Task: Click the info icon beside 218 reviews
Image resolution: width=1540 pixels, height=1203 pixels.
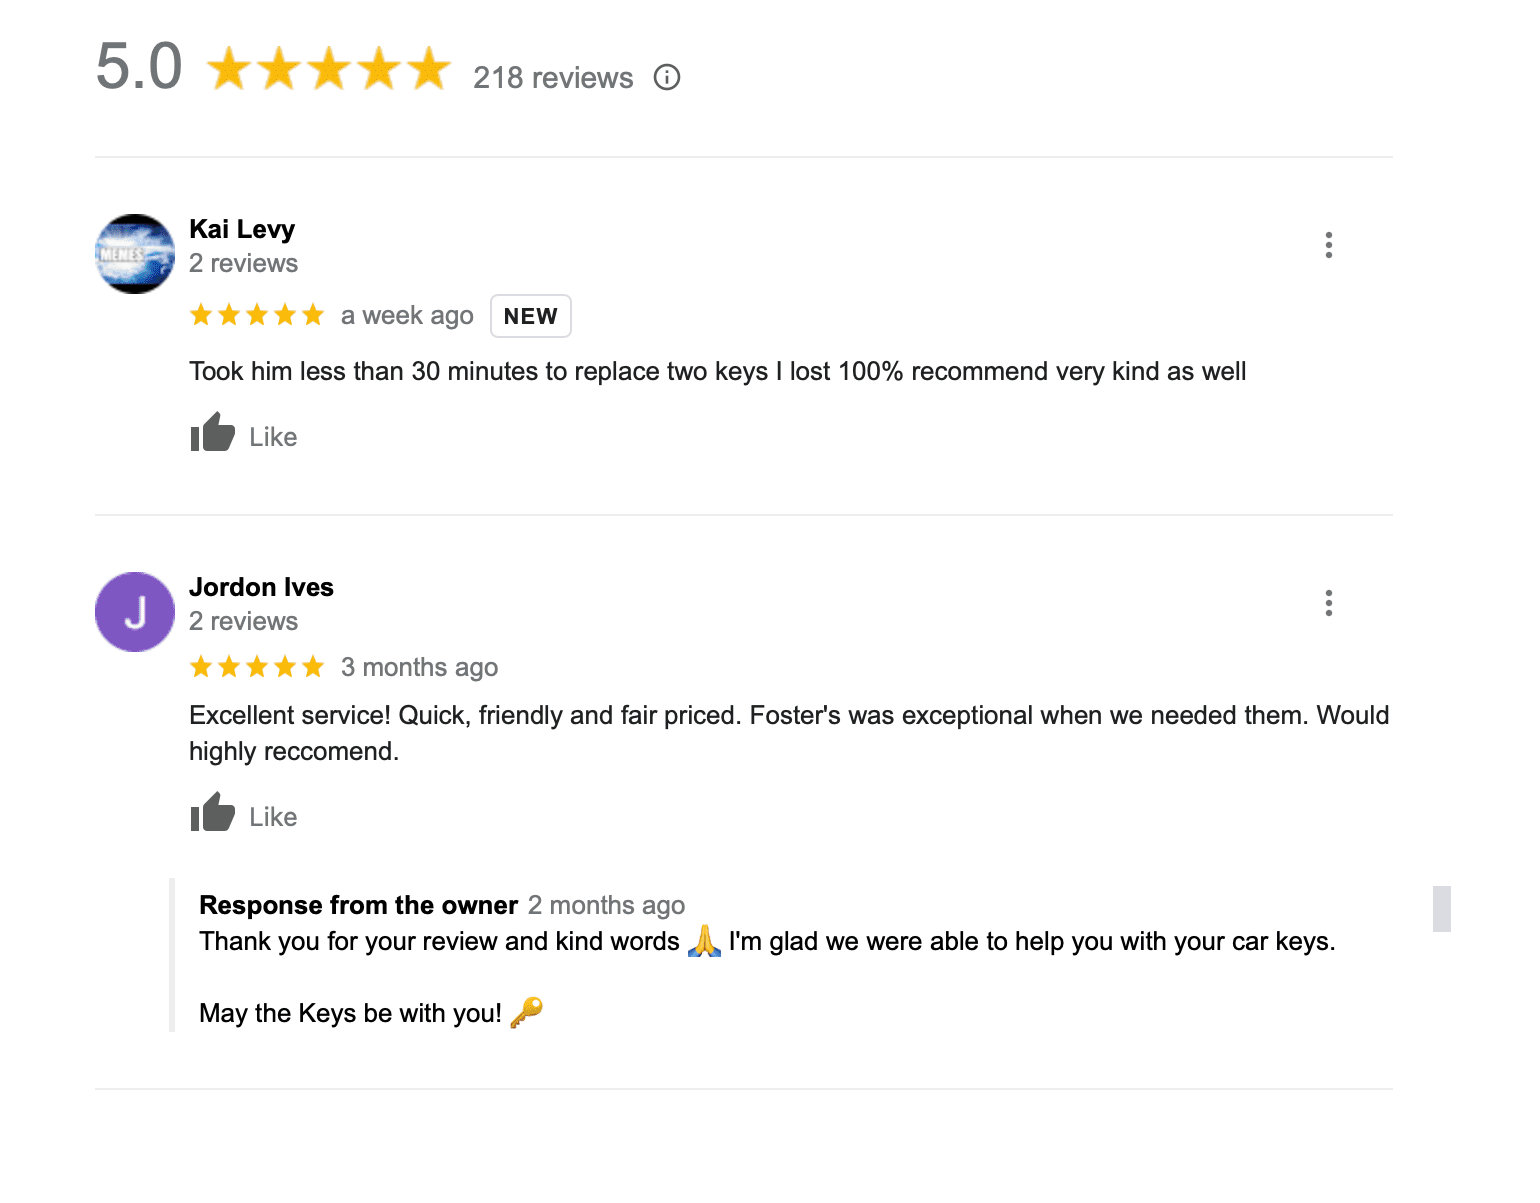Action: (x=667, y=77)
